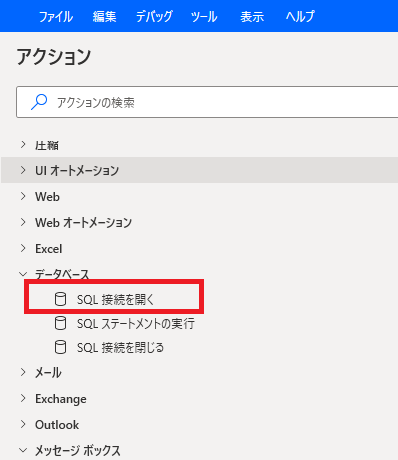The height and width of the screenshot is (460, 398).
Task: Open the ツール menu
Action: (204, 16)
